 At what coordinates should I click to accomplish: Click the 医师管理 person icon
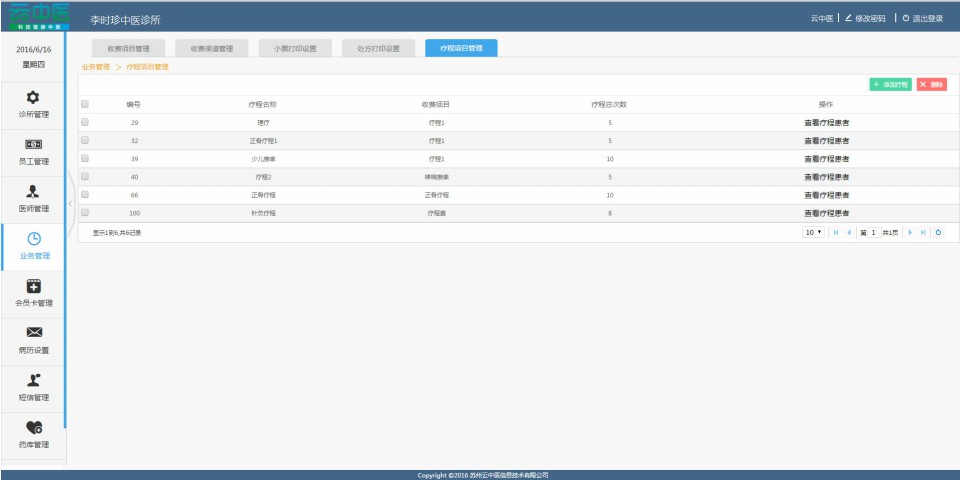(x=33, y=191)
